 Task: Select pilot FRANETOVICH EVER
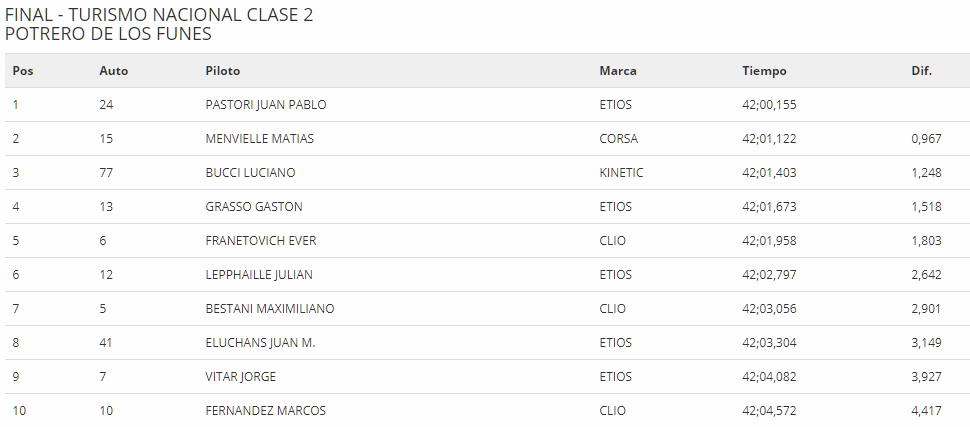pyautogui.click(x=261, y=241)
